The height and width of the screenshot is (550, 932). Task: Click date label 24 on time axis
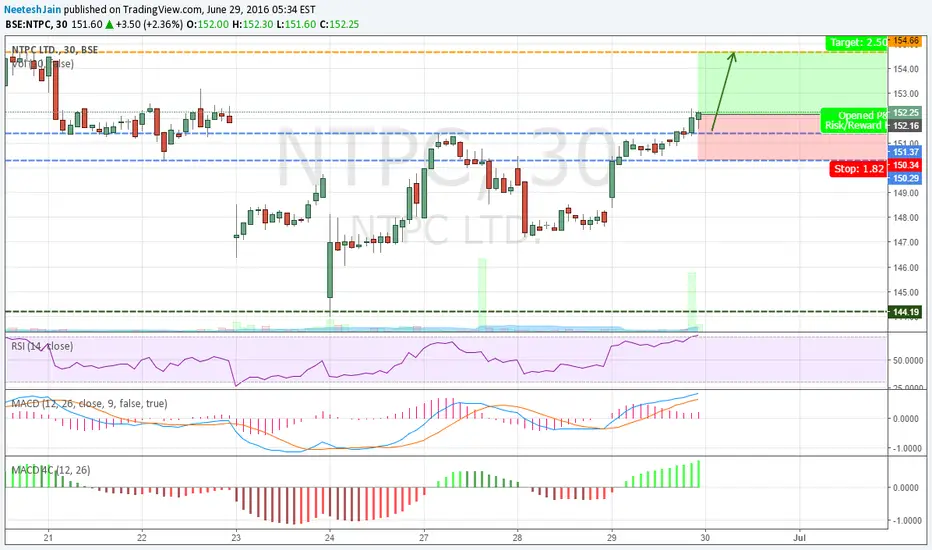330,538
